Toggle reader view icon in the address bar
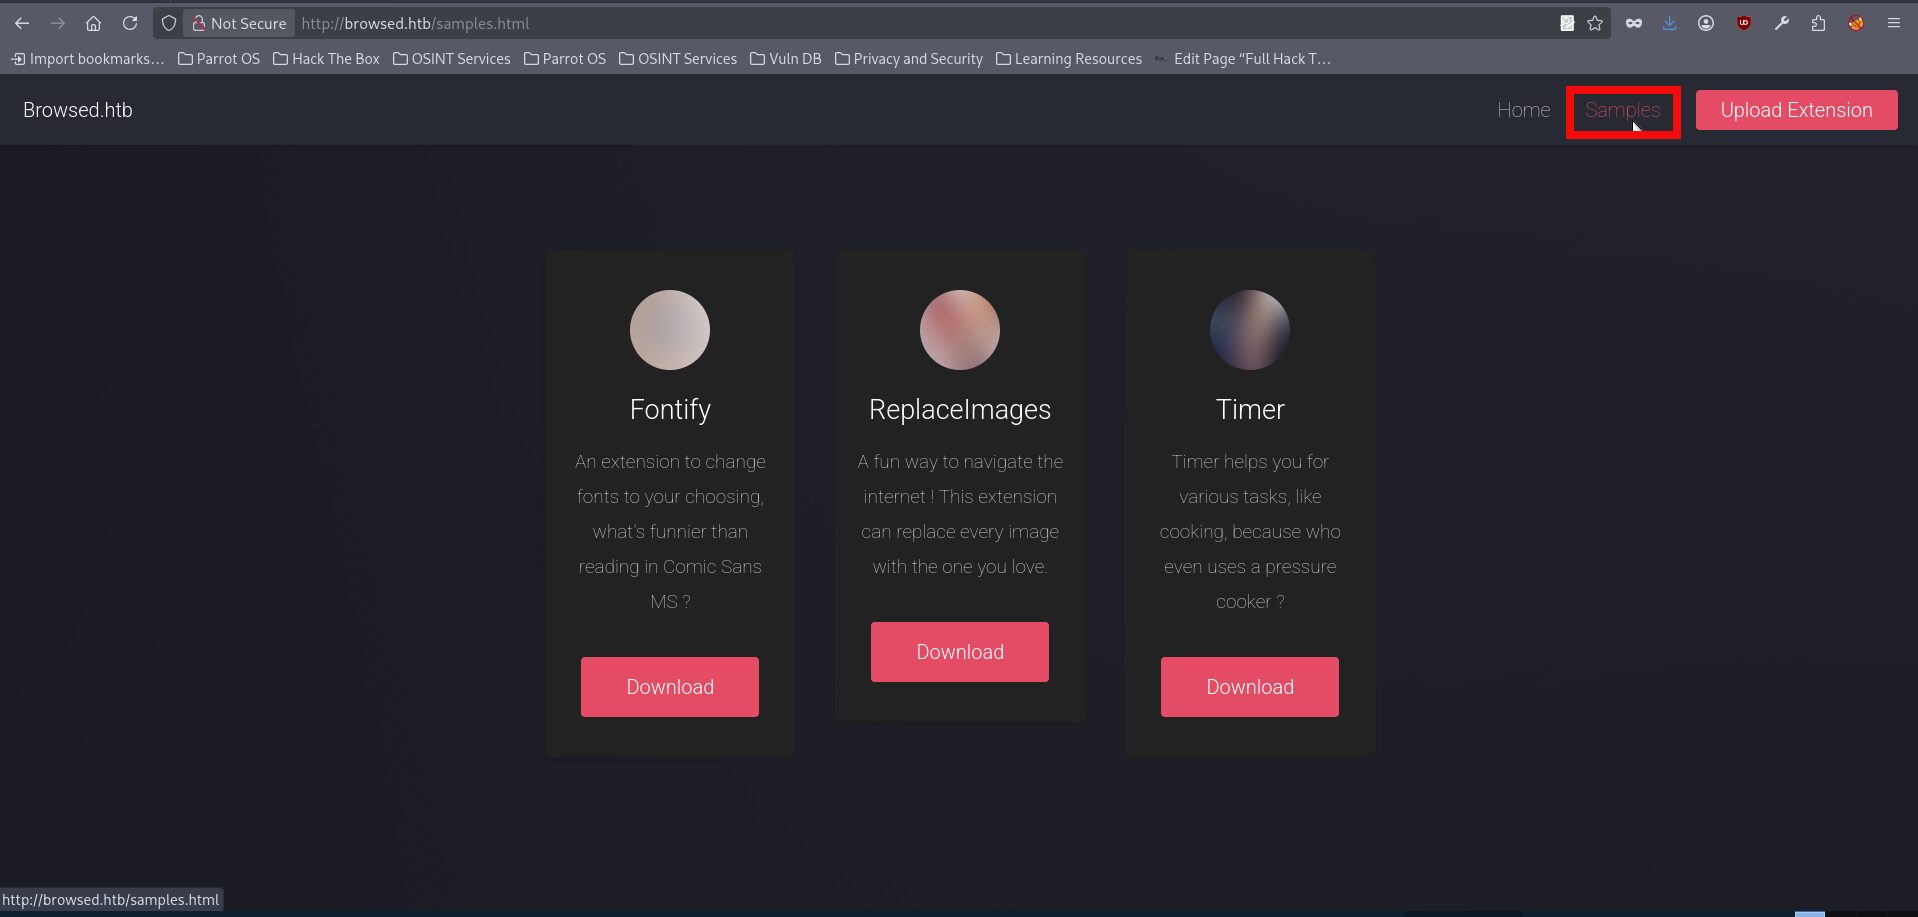1918x917 pixels. click(x=1567, y=23)
